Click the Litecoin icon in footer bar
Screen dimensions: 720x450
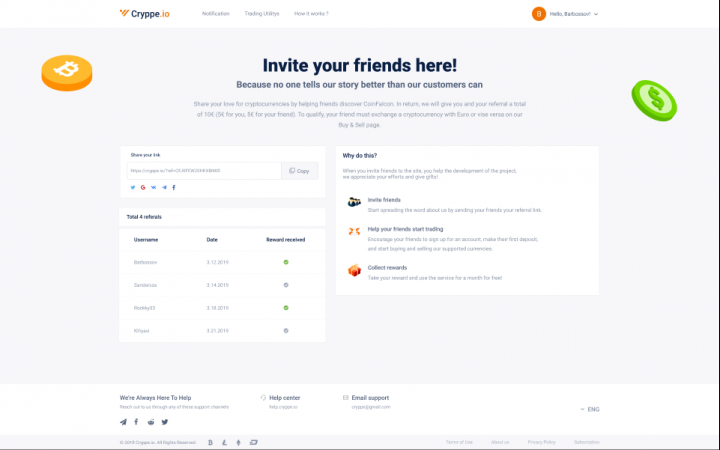(x=225, y=443)
